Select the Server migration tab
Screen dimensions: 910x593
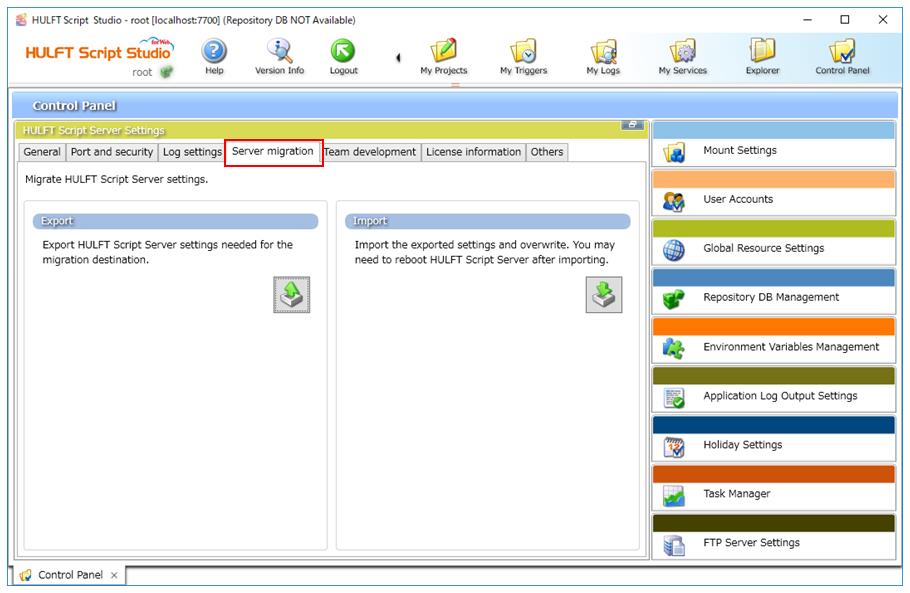(x=273, y=152)
